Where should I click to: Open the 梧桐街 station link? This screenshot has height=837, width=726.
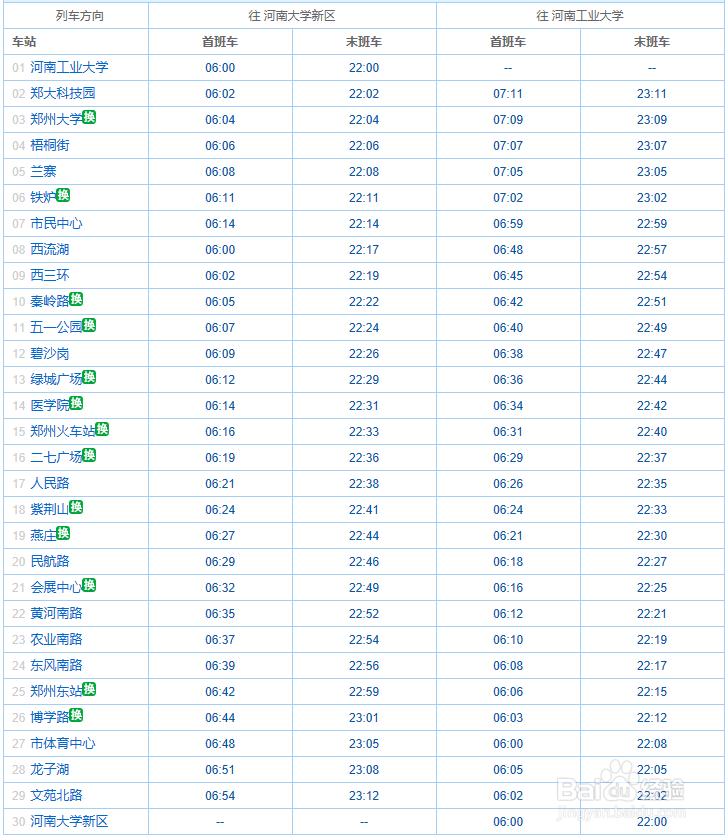(50, 145)
